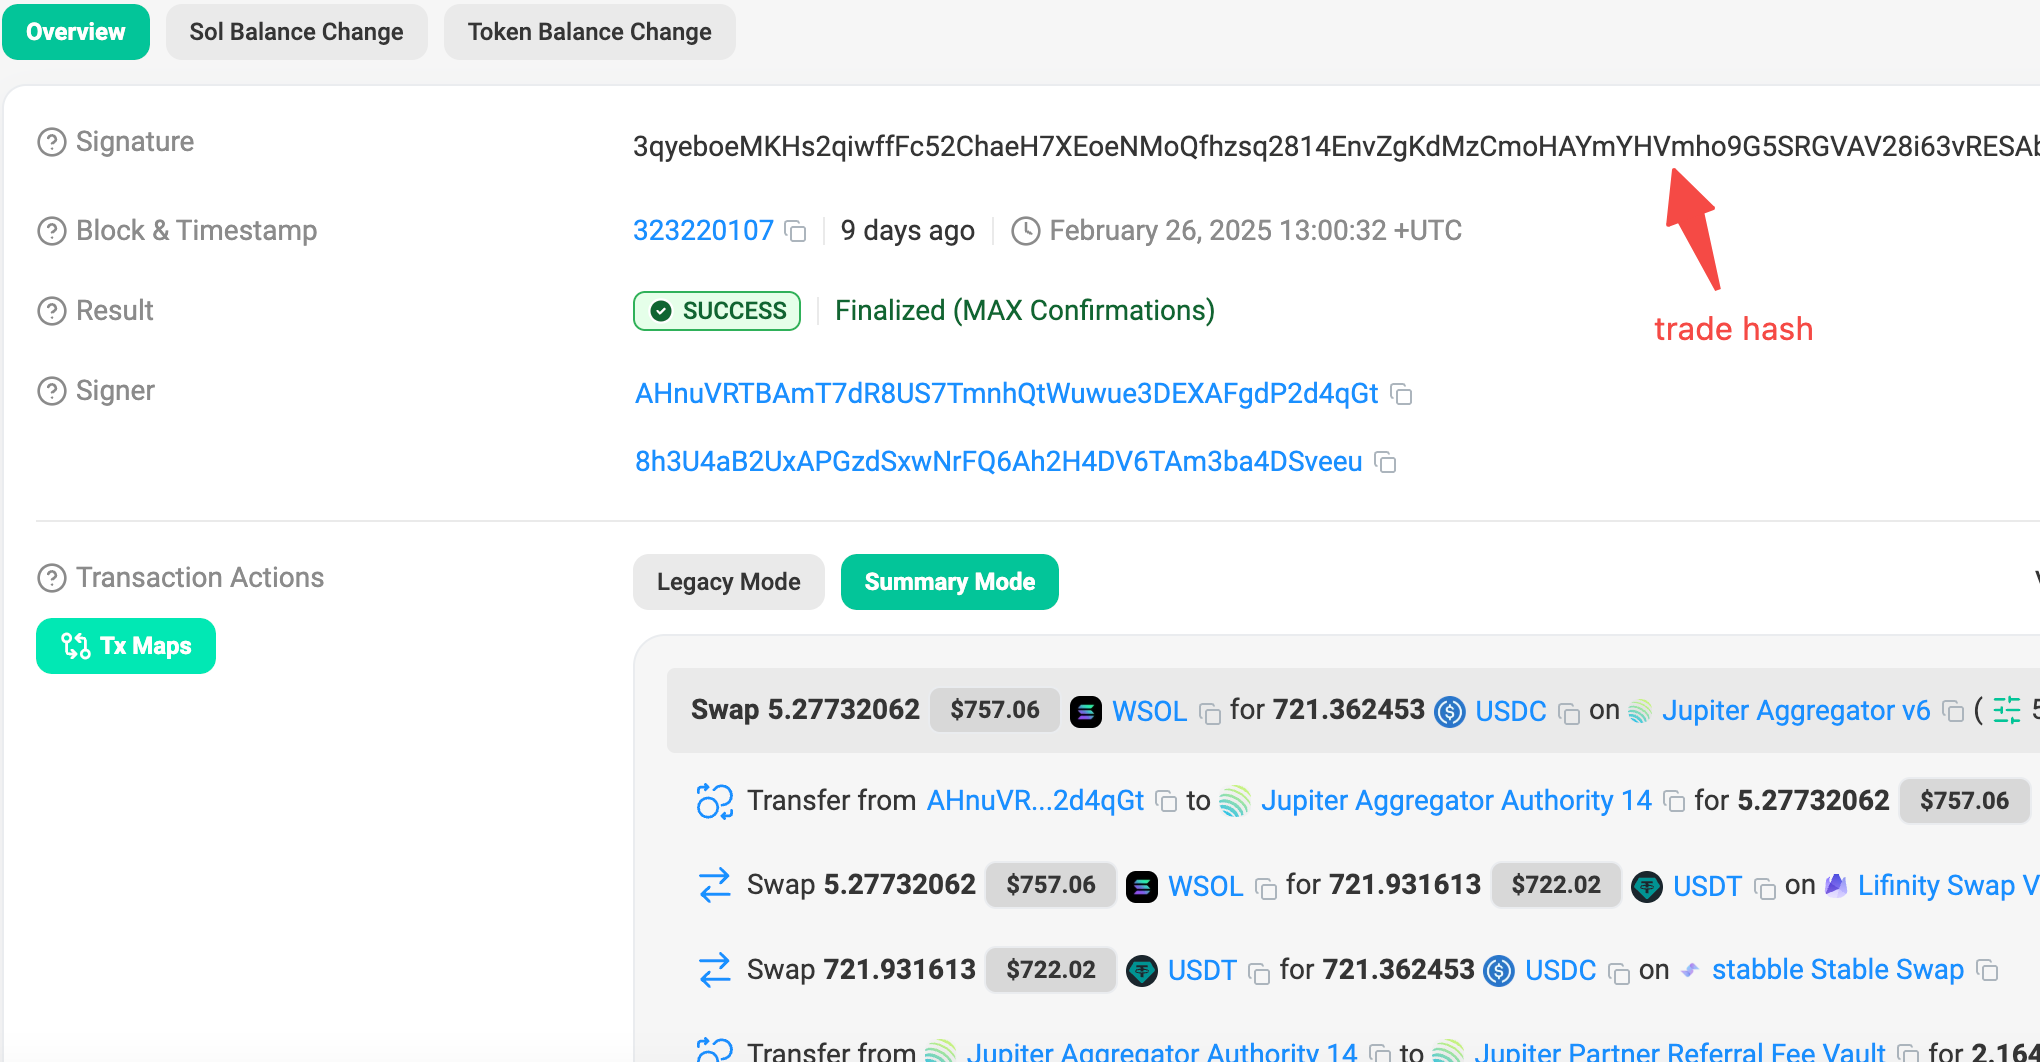The image size is (2040, 1062).
Task: Click the routing sliders icon after Jupiter Aggregator v6
Action: (x=2007, y=710)
